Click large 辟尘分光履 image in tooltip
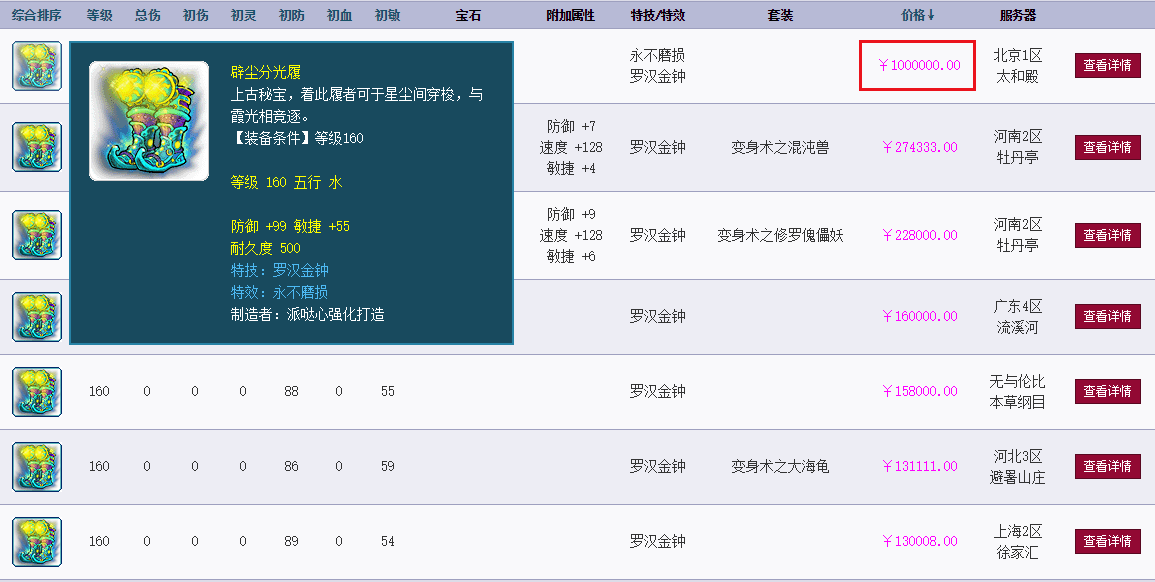Image resolution: width=1155 pixels, height=582 pixels. (149, 121)
